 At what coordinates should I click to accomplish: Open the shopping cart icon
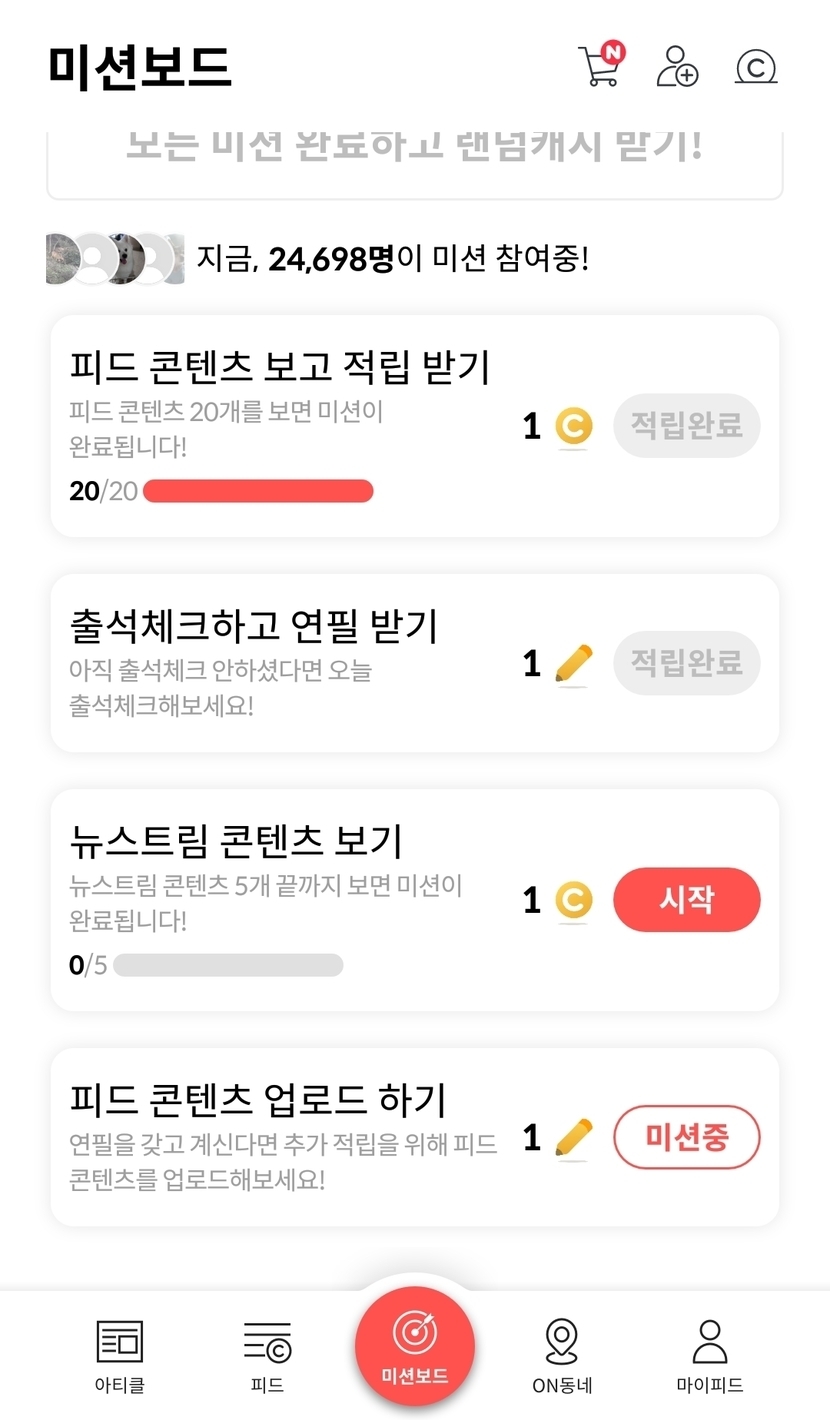pyautogui.click(x=599, y=66)
